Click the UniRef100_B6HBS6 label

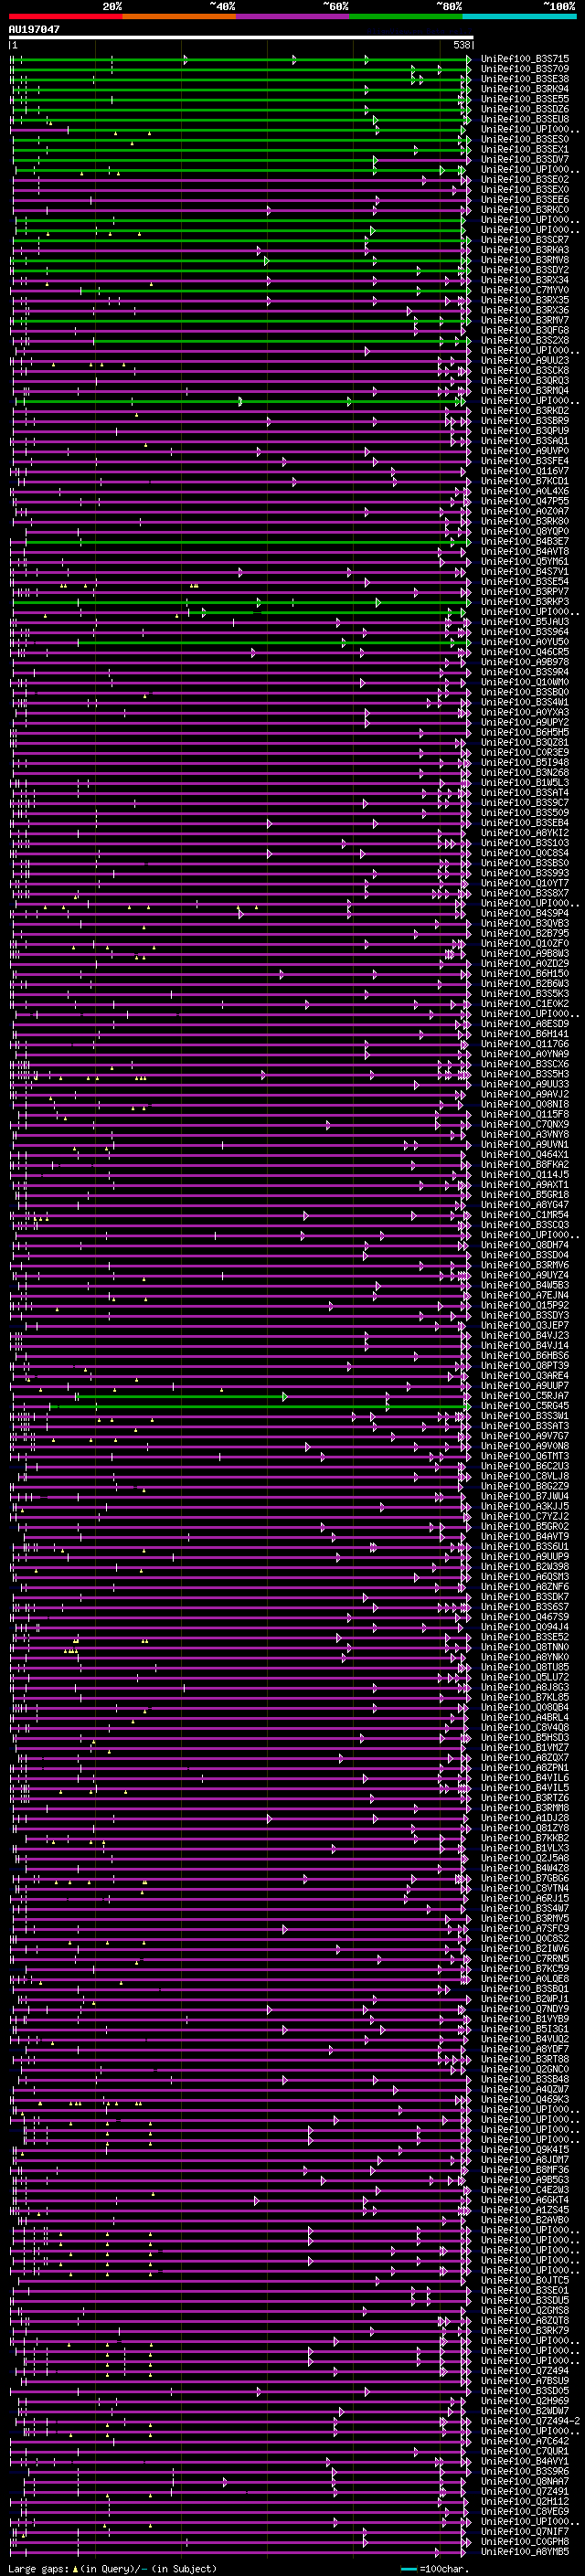pos(525,1355)
